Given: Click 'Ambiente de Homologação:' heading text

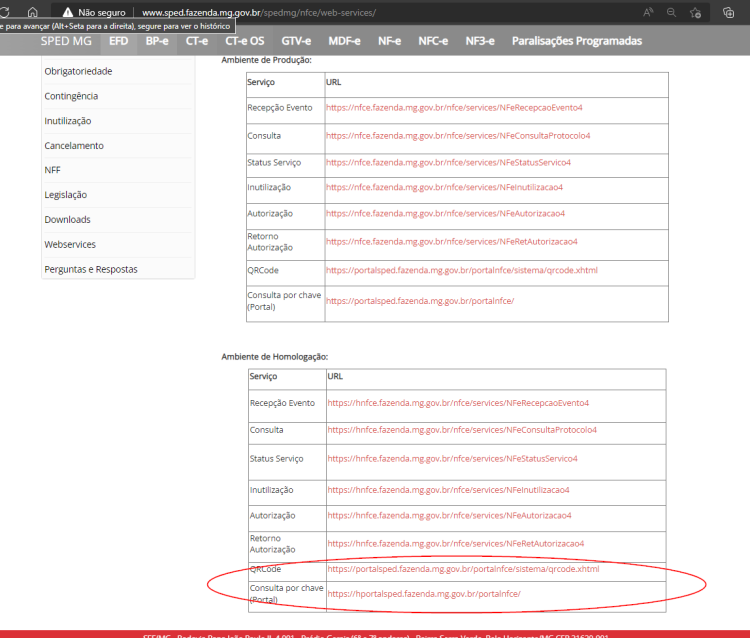Looking at the screenshot, I should 275,357.
